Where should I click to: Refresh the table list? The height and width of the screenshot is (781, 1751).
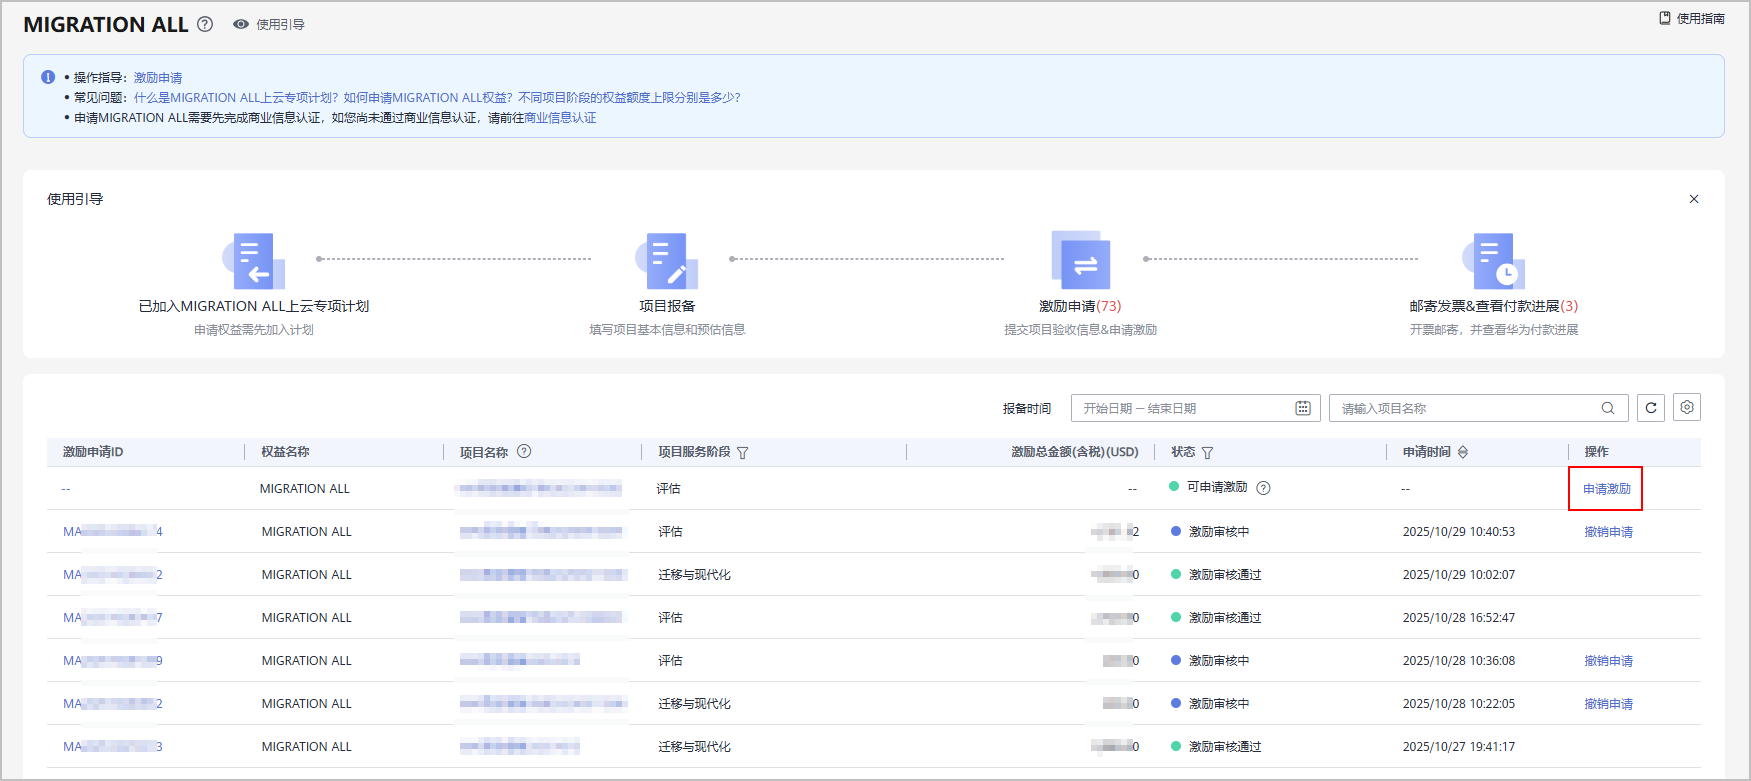click(x=1651, y=408)
